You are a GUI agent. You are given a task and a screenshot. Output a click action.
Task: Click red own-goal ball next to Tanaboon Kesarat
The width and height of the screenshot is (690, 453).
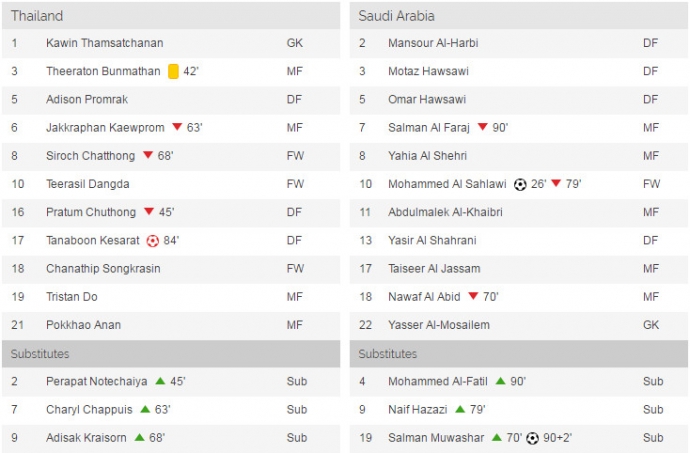(153, 240)
